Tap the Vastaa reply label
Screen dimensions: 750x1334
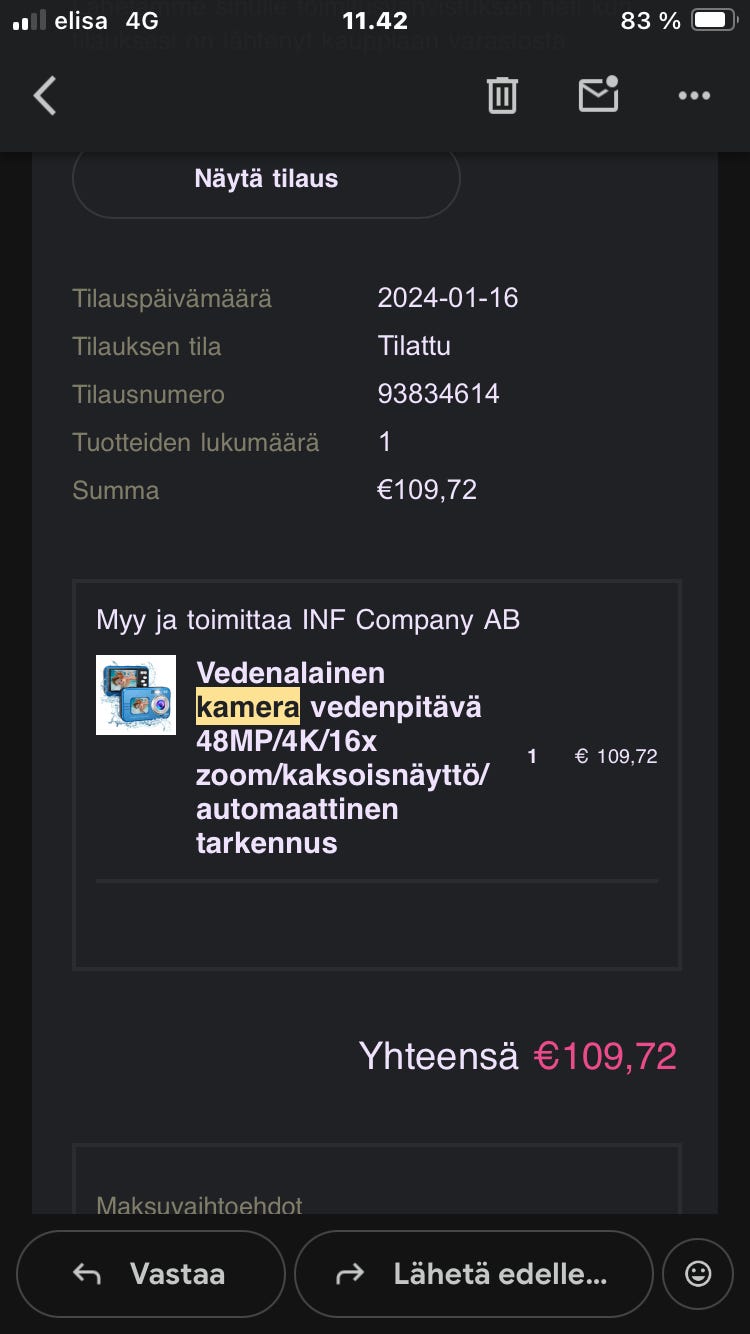177,1274
